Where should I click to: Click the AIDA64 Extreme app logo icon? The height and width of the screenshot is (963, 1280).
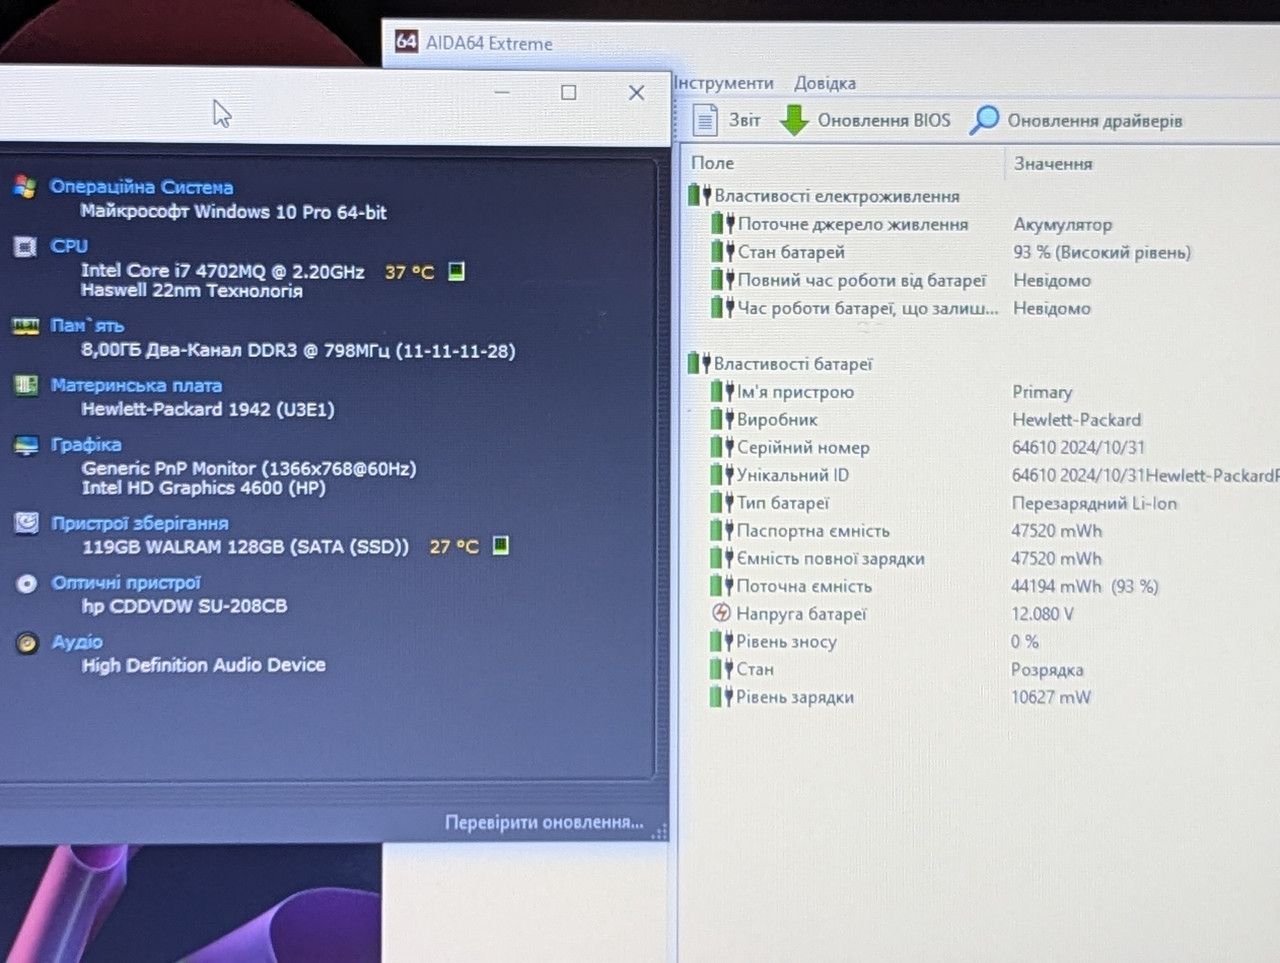406,41
